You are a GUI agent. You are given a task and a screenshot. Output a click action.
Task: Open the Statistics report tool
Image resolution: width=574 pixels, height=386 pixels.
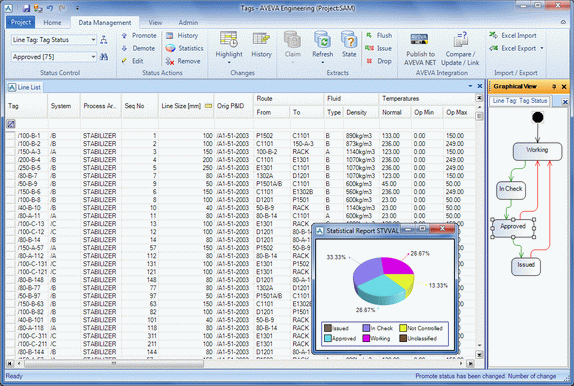184,48
